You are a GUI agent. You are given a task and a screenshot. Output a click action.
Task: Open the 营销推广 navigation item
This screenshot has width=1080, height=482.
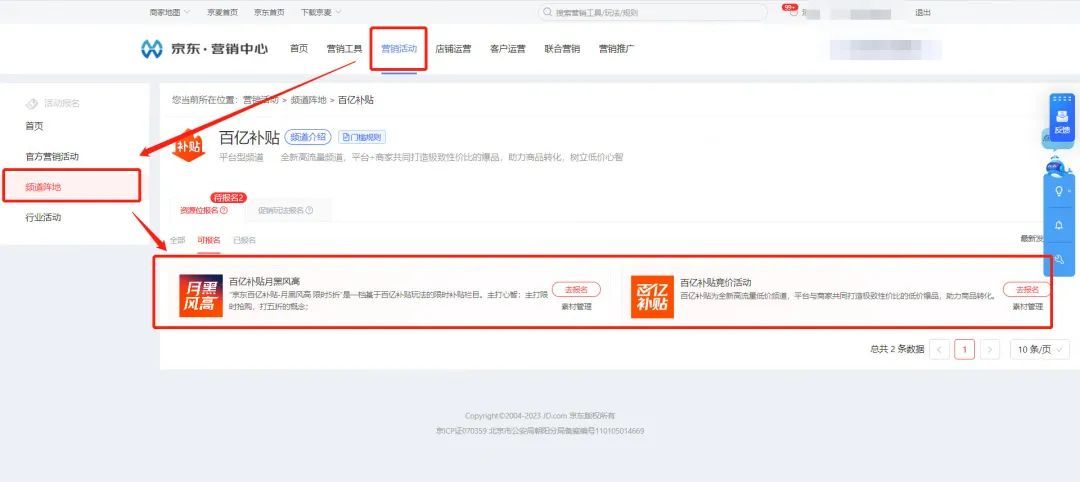click(x=616, y=49)
